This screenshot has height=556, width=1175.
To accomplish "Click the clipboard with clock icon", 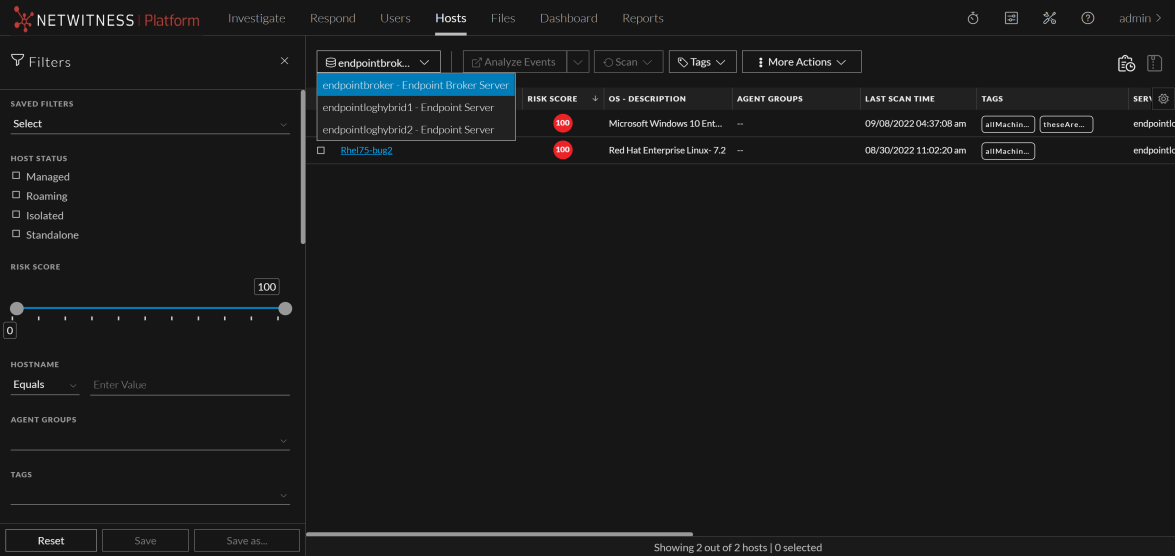I will click(x=1126, y=63).
